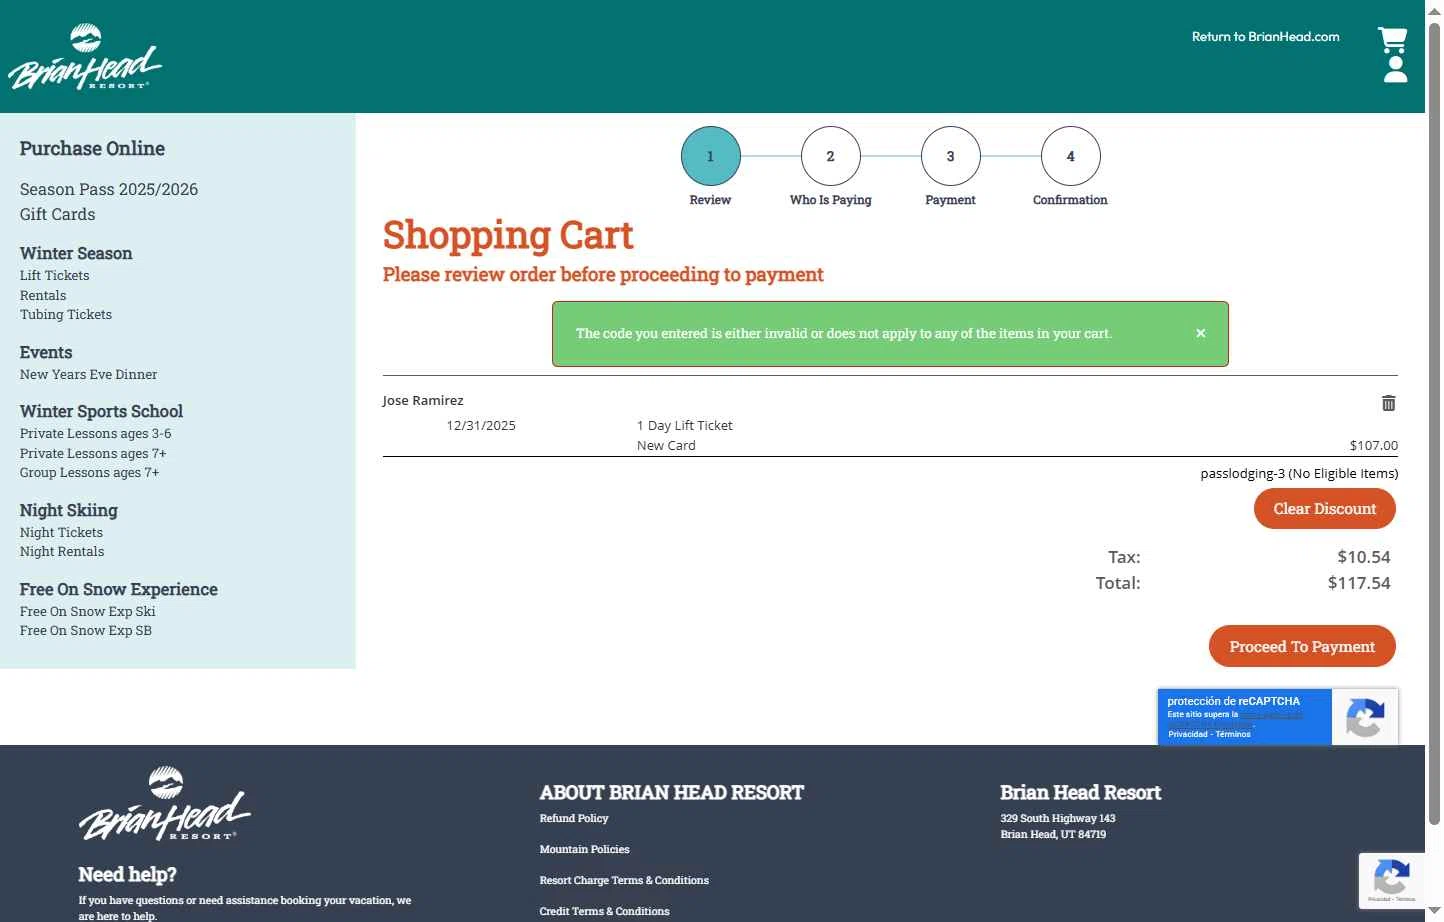The width and height of the screenshot is (1444, 922).
Task: Click Términos link in reCAPTCHA badge
Action: [x=1233, y=734]
